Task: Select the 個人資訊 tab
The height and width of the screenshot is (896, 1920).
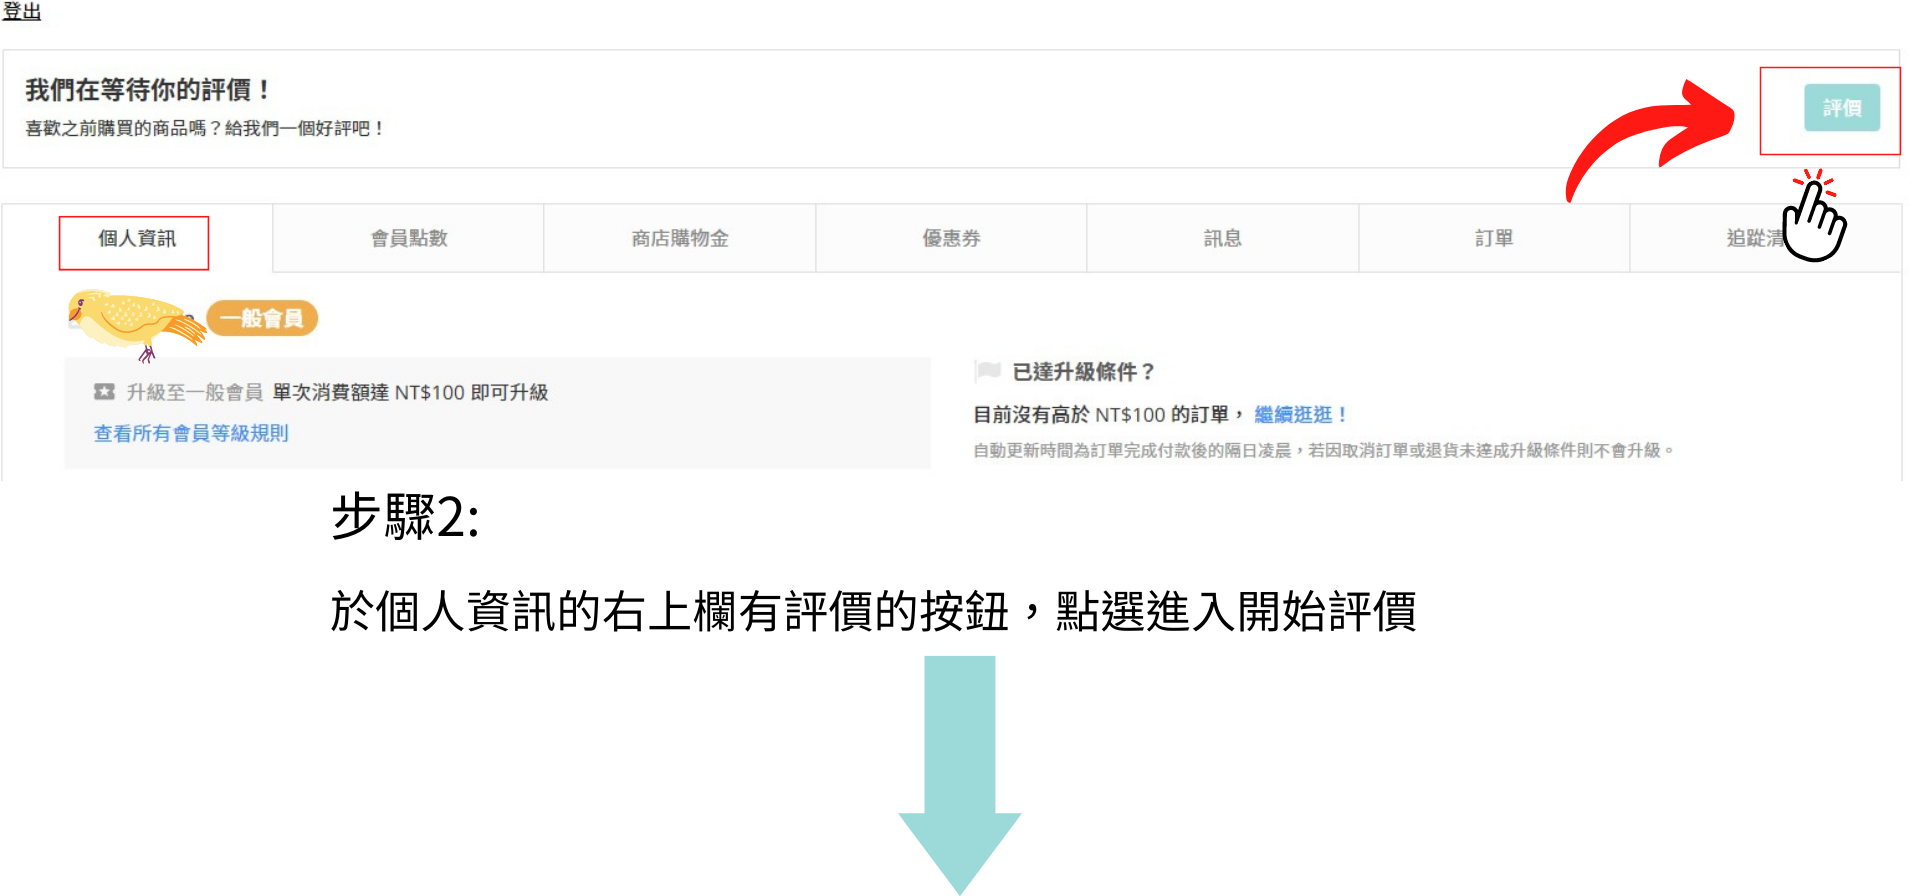Action: tap(136, 239)
